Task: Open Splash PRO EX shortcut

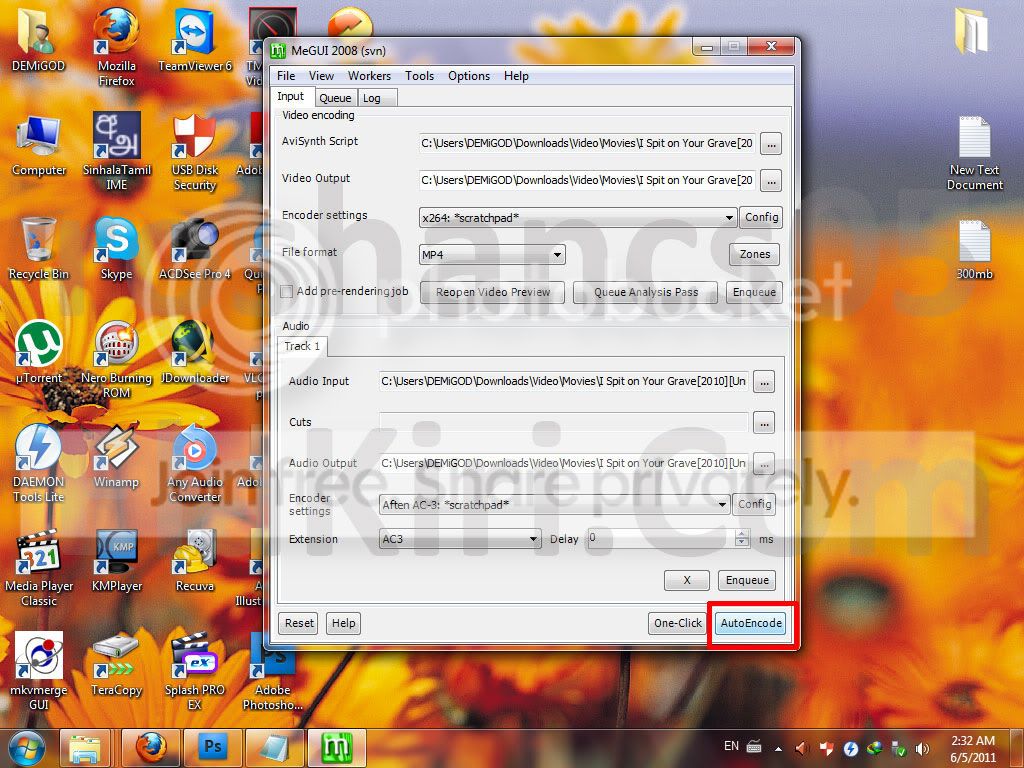Action: tap(195, 671)
